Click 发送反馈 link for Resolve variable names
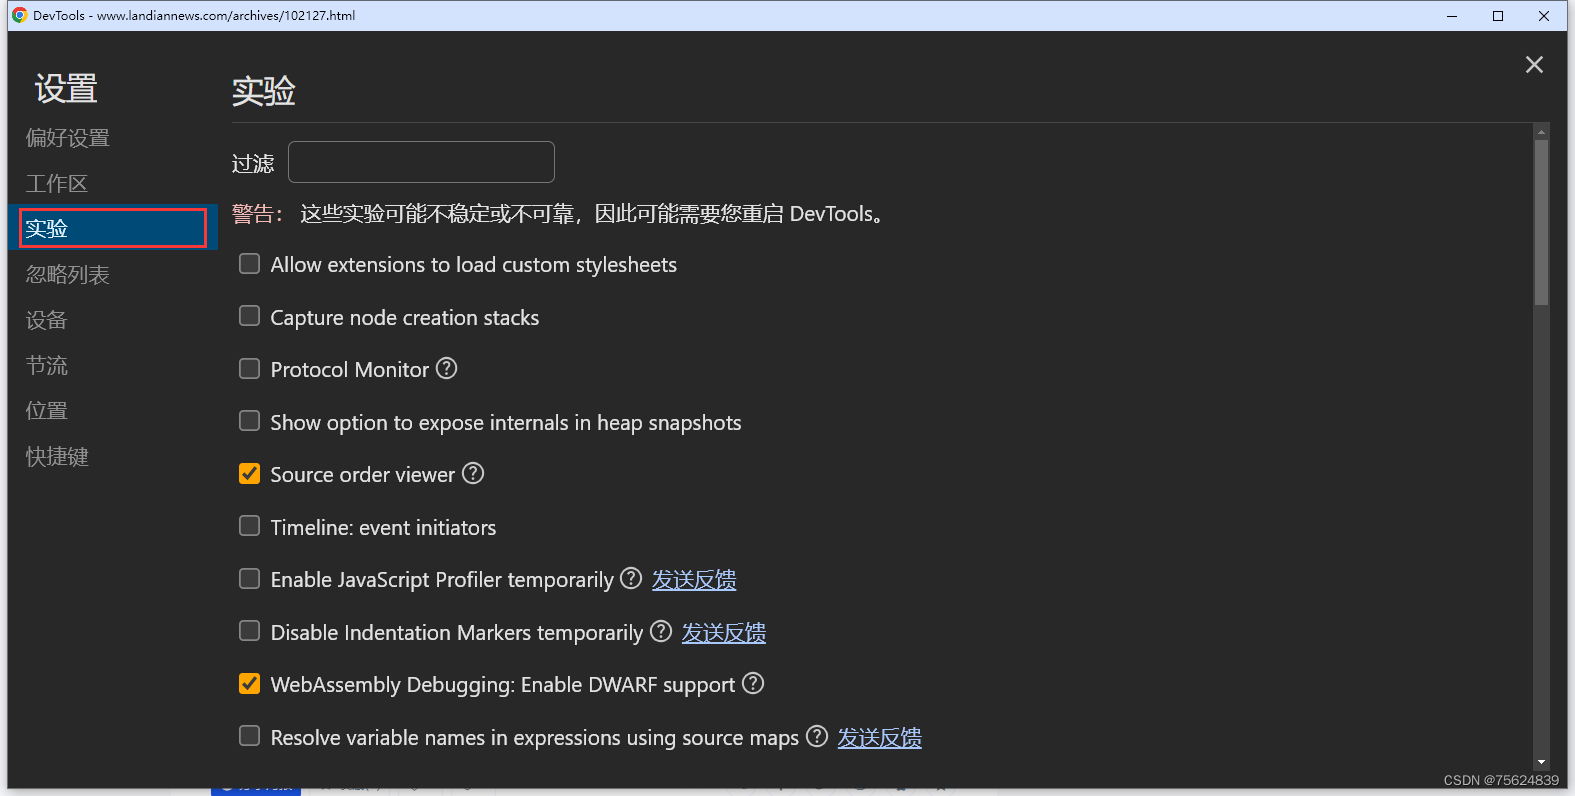The height and width of the screenshot is (796, 1575). click(880, 737)
